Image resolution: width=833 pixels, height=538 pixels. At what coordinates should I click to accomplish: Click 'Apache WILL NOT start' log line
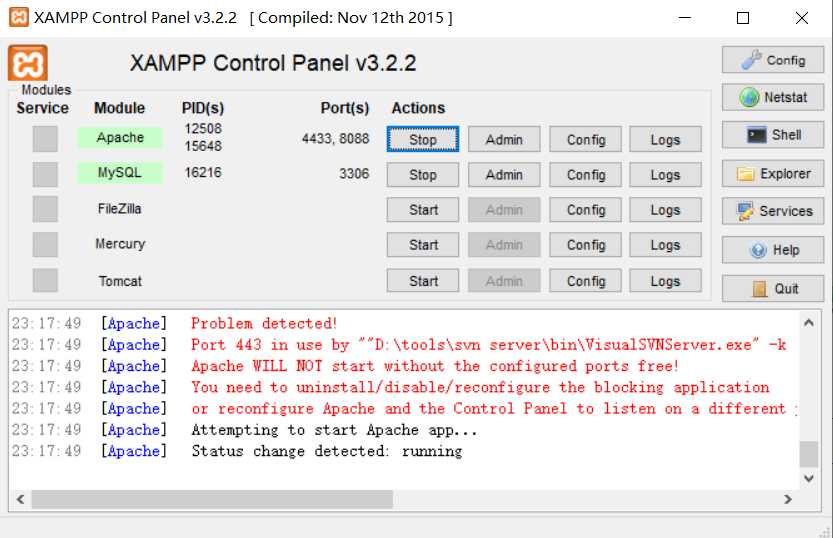pos(435,366)
